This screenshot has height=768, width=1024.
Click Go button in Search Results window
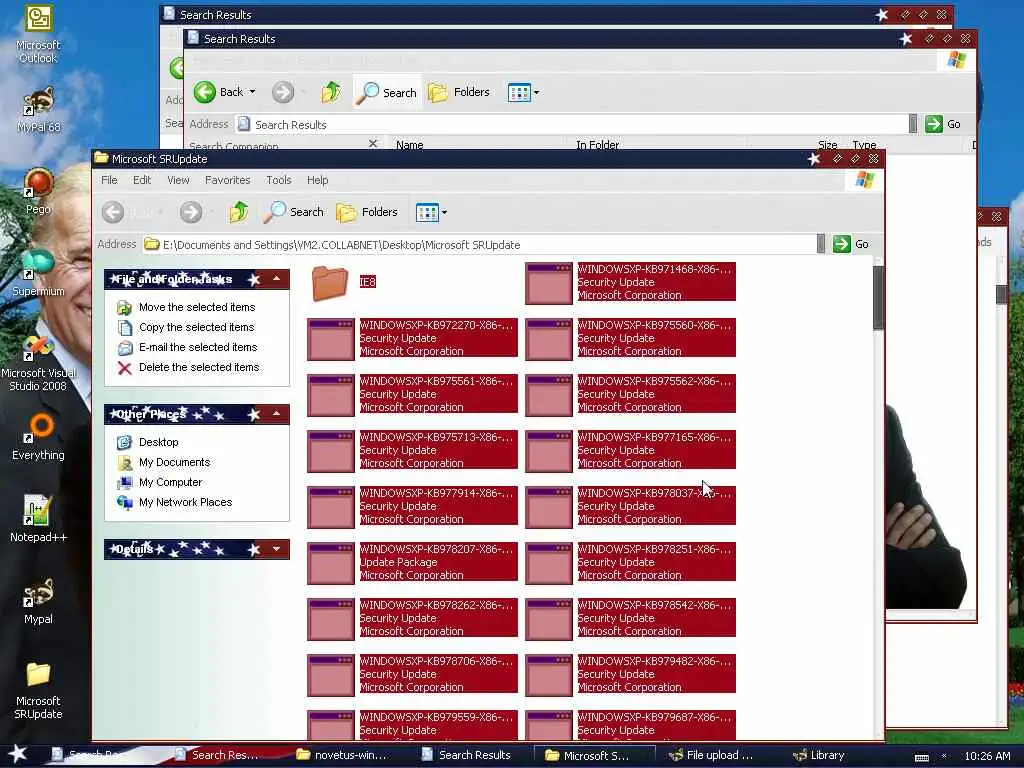coord(943,124)
